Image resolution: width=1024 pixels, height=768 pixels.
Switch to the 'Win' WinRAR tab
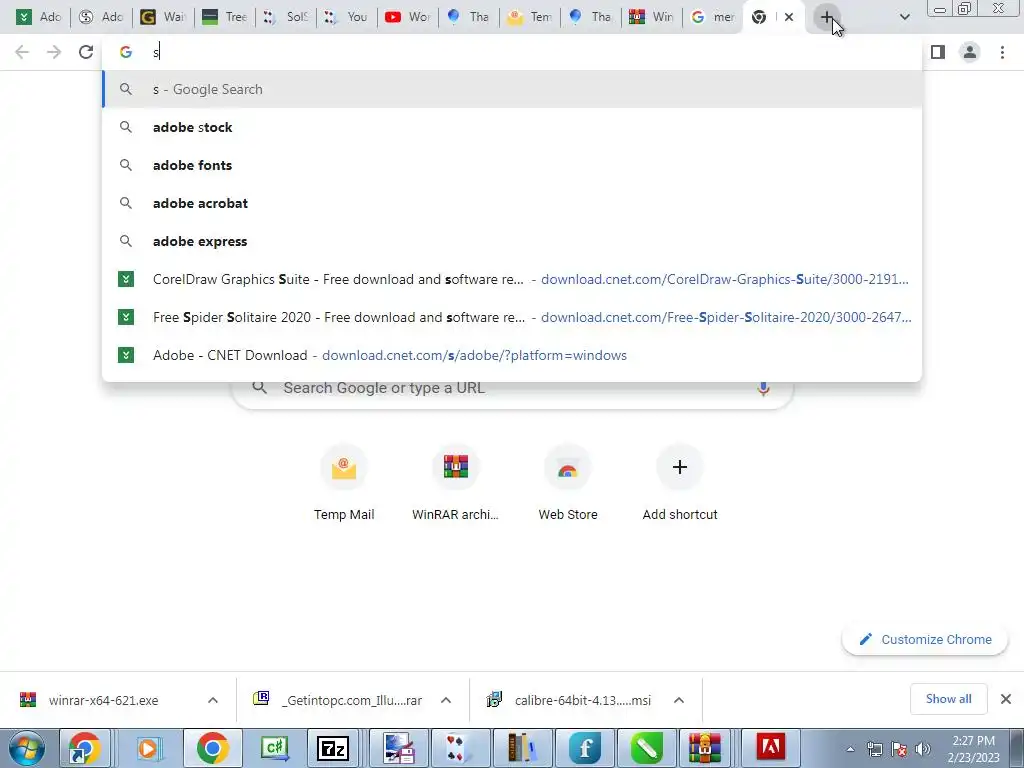click(x=652, y=17)
